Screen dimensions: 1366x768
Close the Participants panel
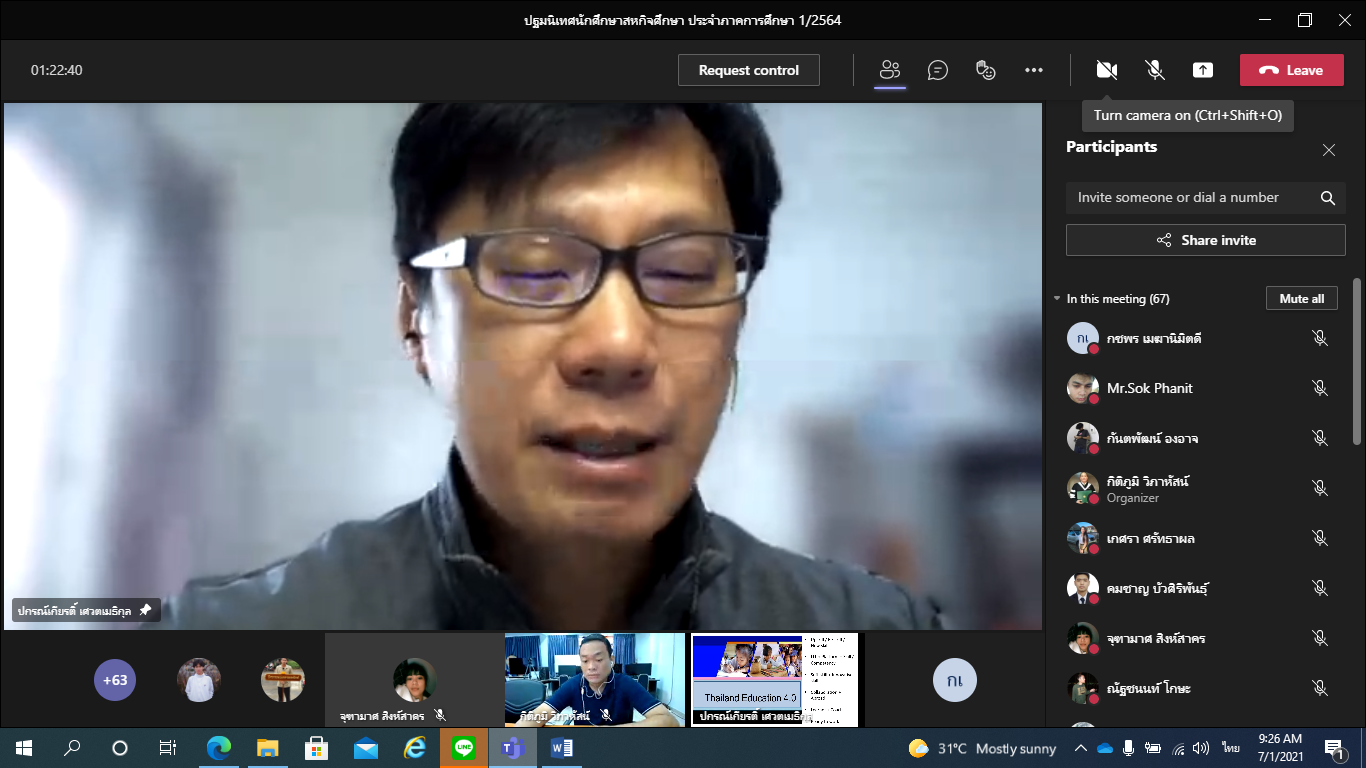1328,150
